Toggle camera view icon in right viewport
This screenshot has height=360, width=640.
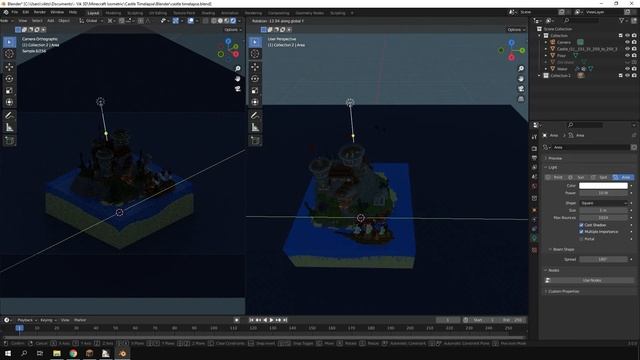[x=521, y=89]
